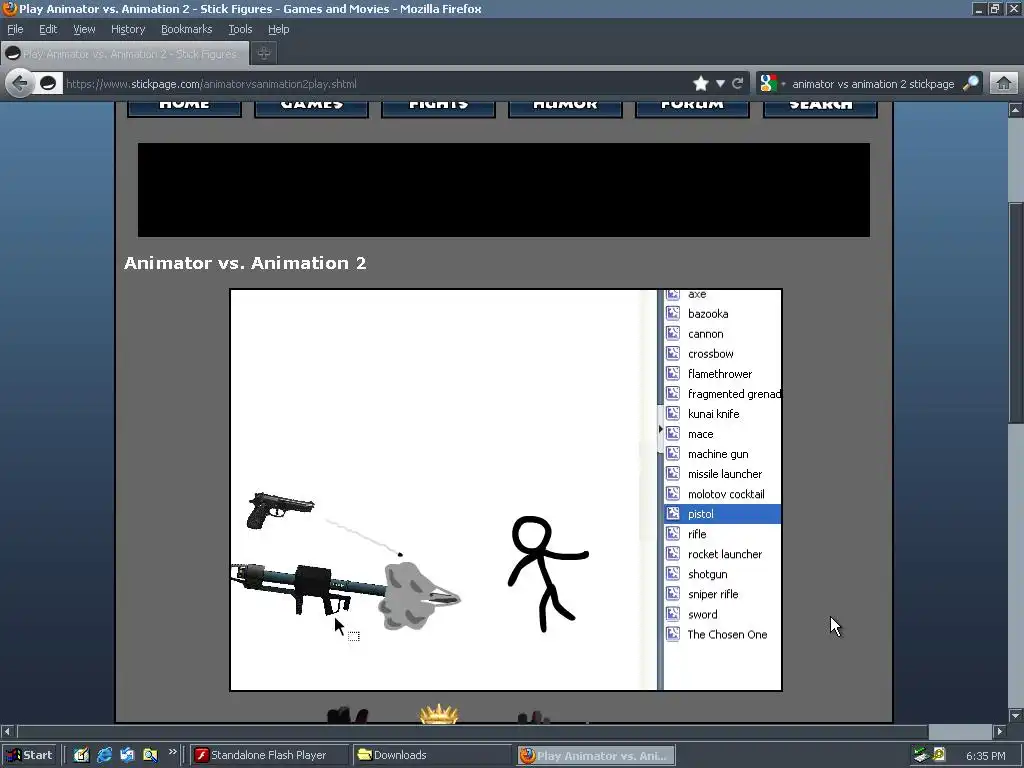
Task: Click the sniper rifle item icon
Action: (x=673, y=594)
